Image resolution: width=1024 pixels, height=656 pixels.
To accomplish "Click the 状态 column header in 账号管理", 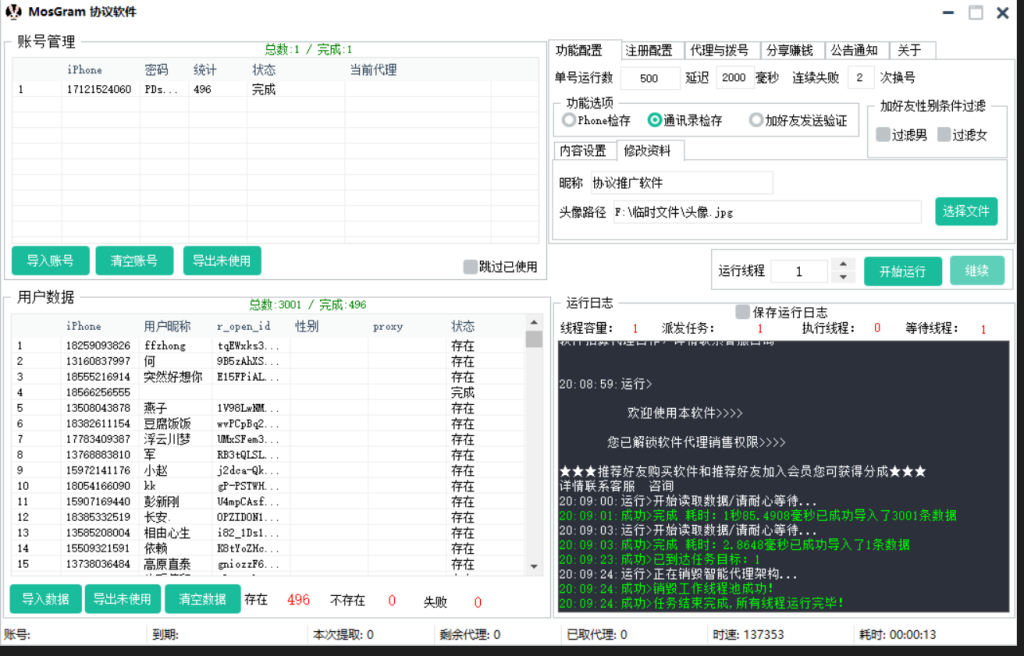I will 264,70.
